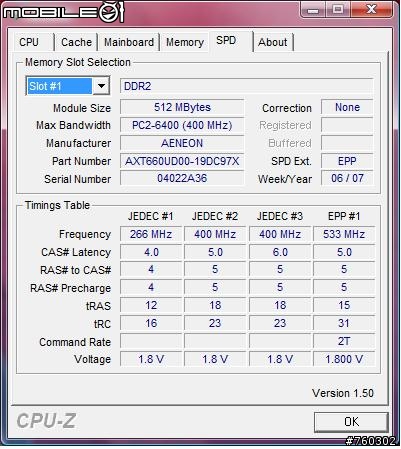
Task: Click the 533 MHz frequency cell
Action: pos(344,234)
